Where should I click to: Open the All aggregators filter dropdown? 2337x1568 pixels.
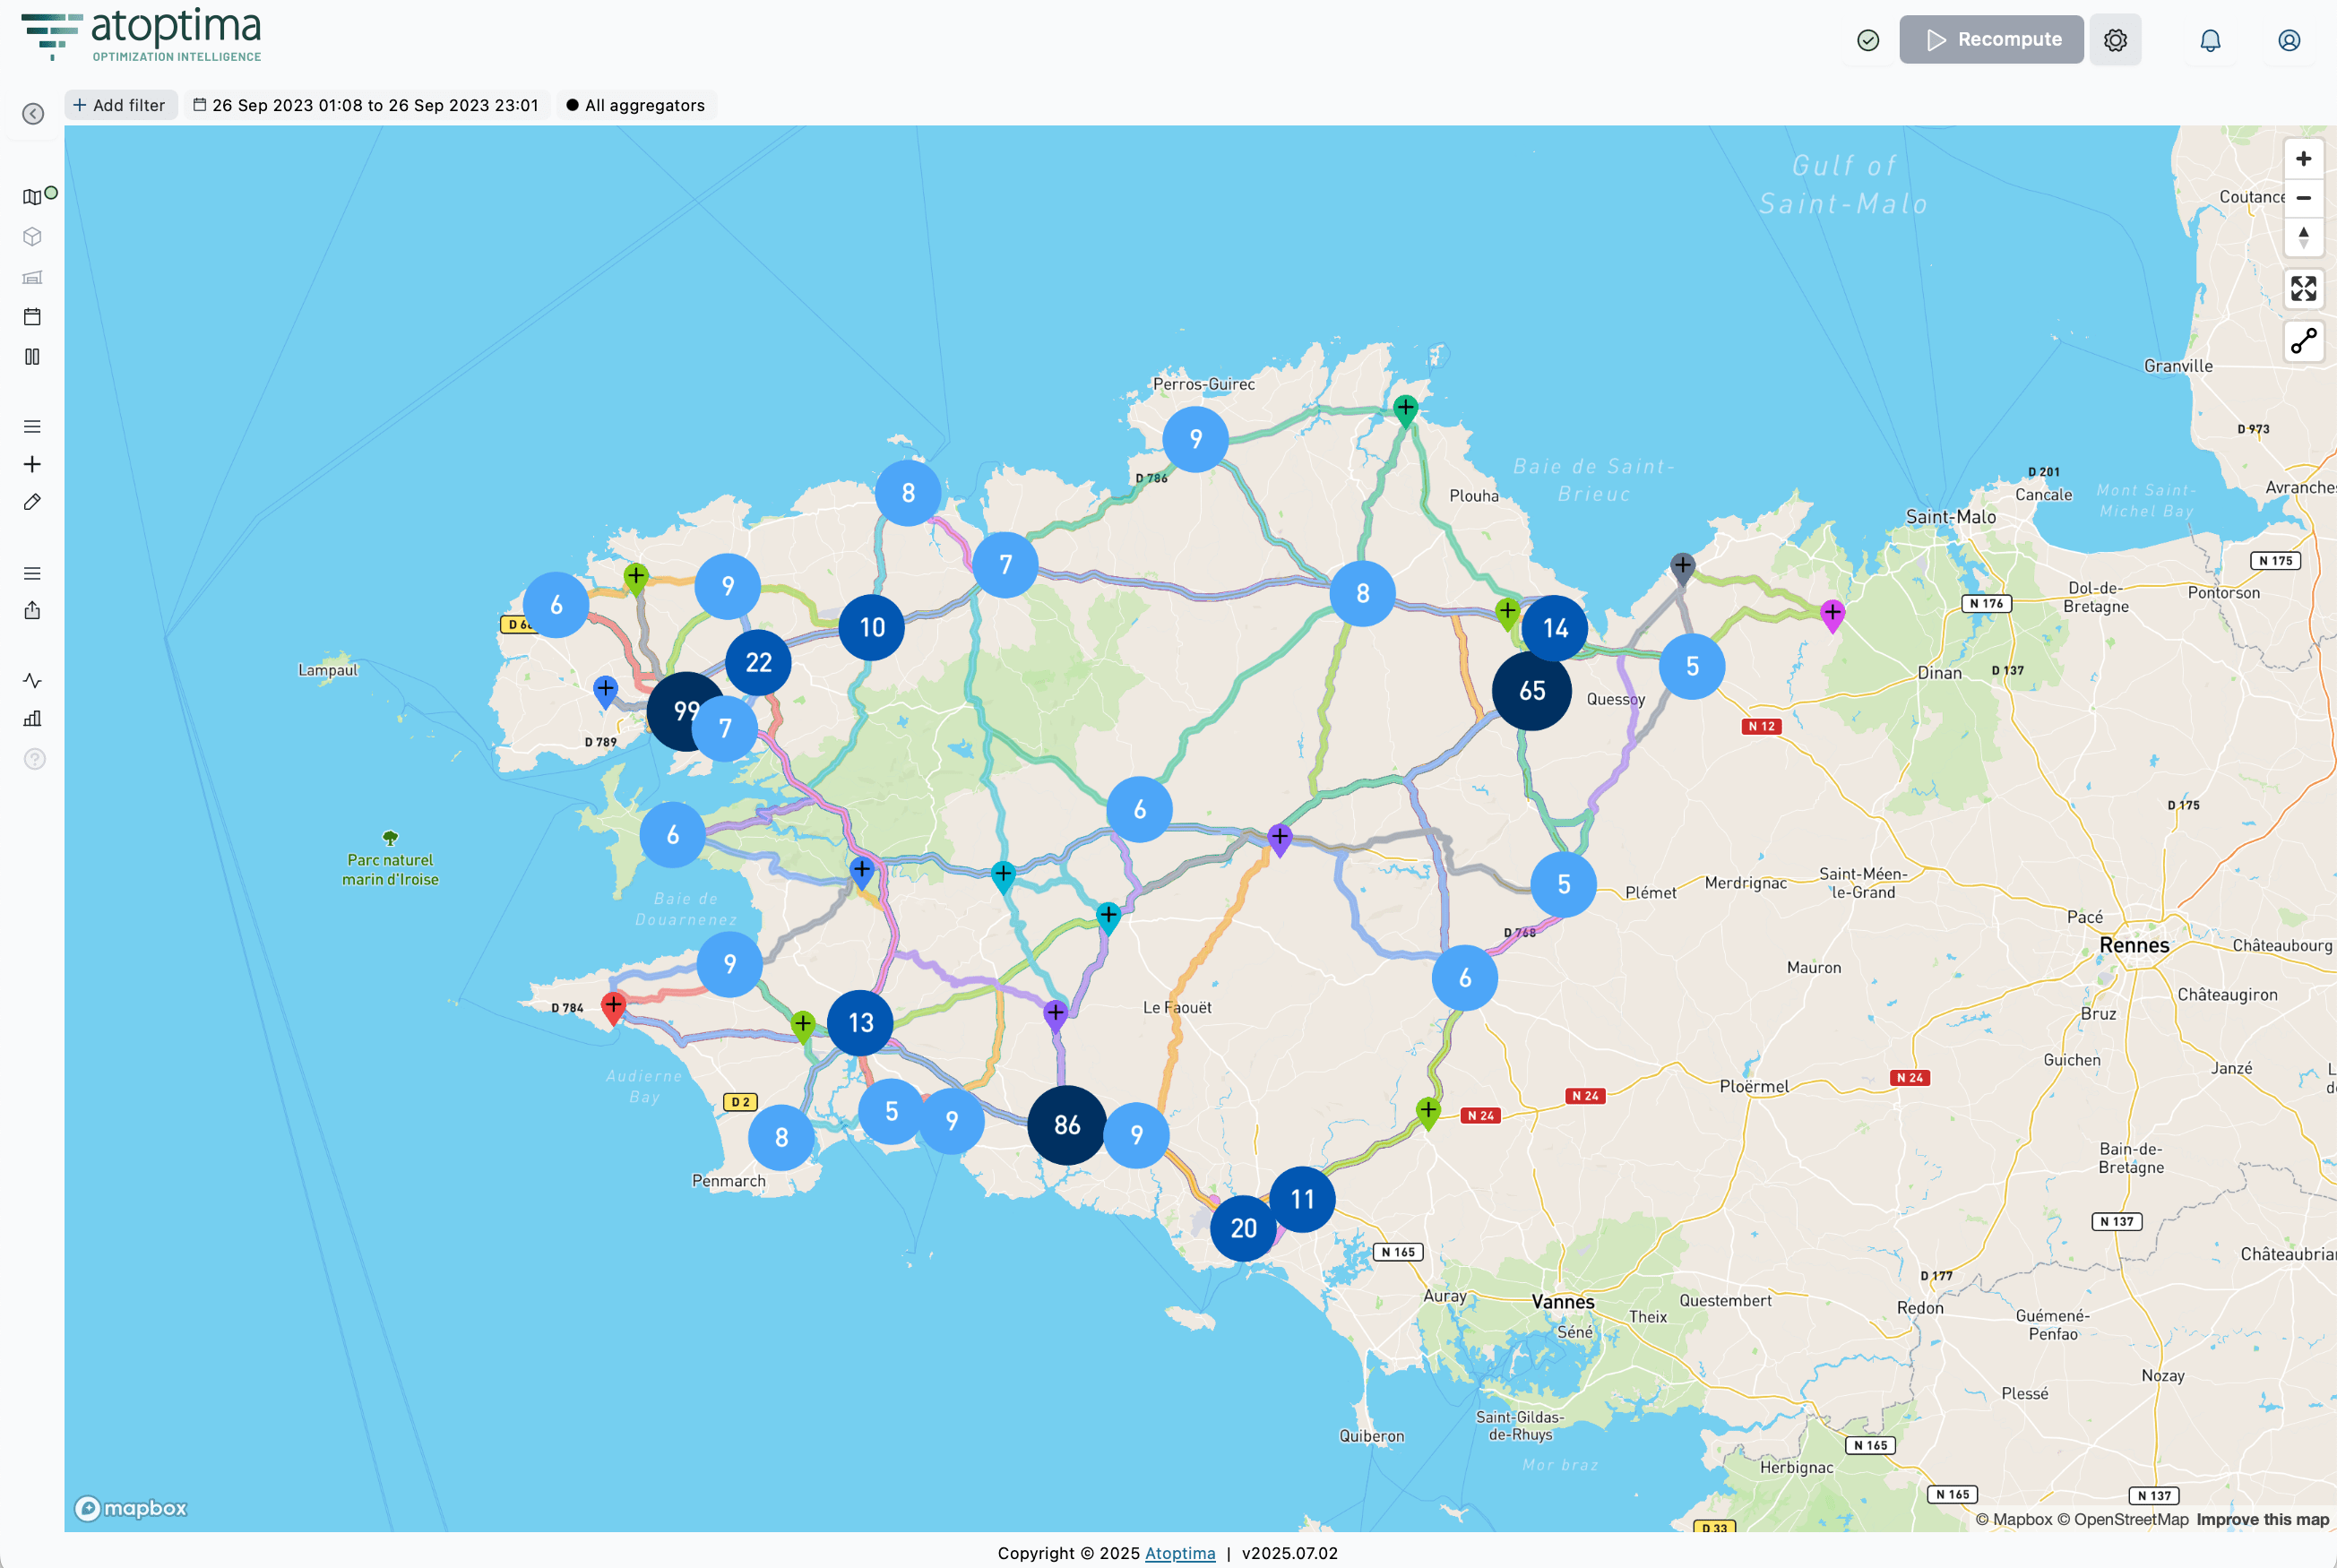tap(636, 105)
